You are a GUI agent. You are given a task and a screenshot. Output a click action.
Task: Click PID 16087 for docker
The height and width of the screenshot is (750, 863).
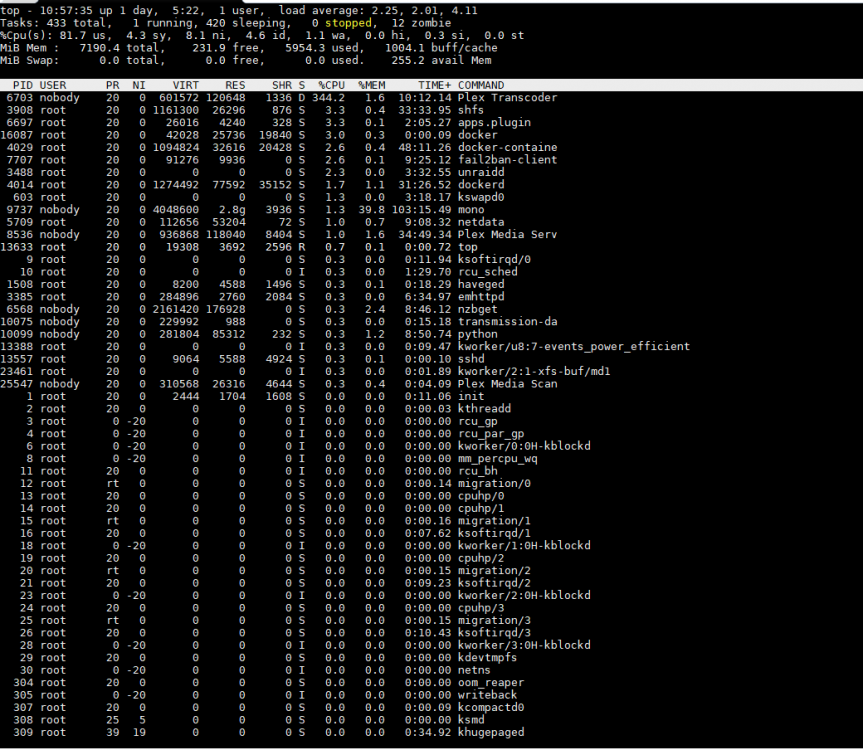pyautogui.click(x=17, y=135)
